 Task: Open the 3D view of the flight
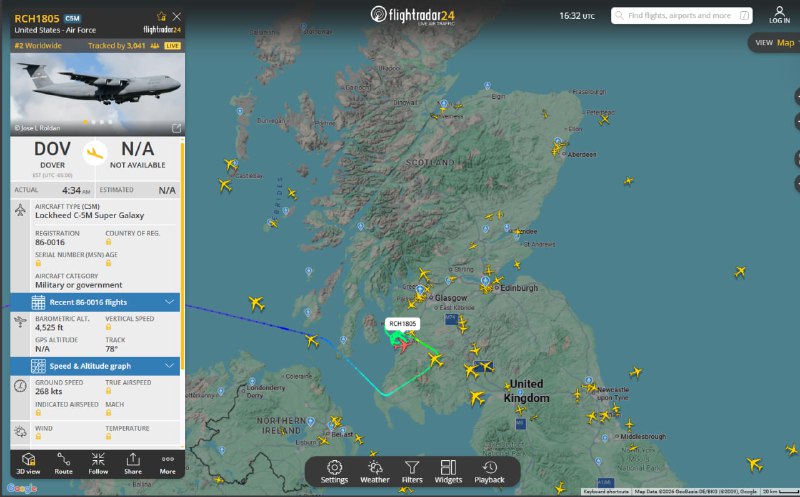[x=29, y=462]
